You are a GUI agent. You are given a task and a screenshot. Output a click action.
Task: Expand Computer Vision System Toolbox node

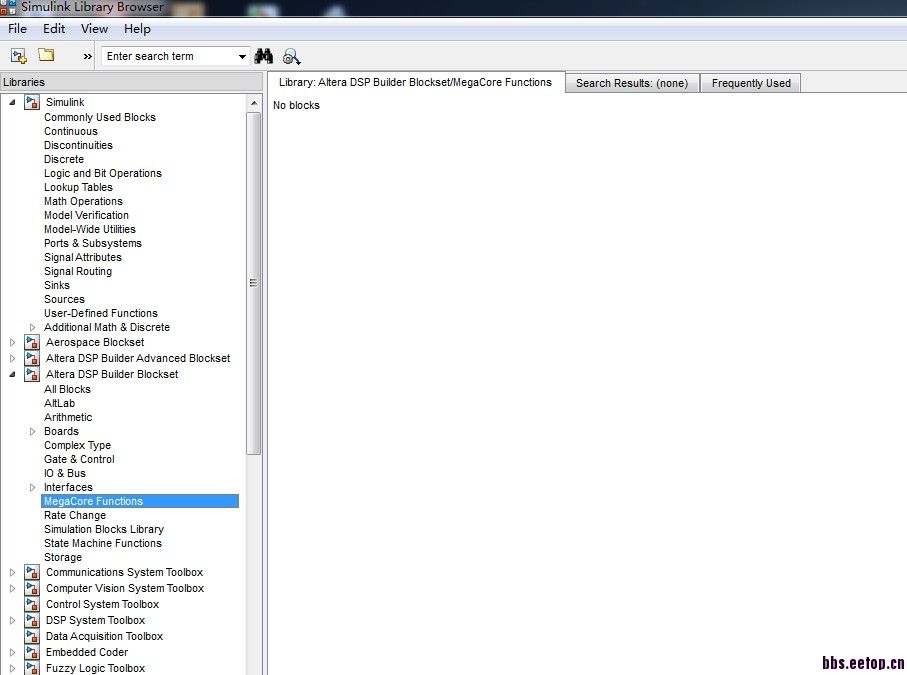click(12, 588)
